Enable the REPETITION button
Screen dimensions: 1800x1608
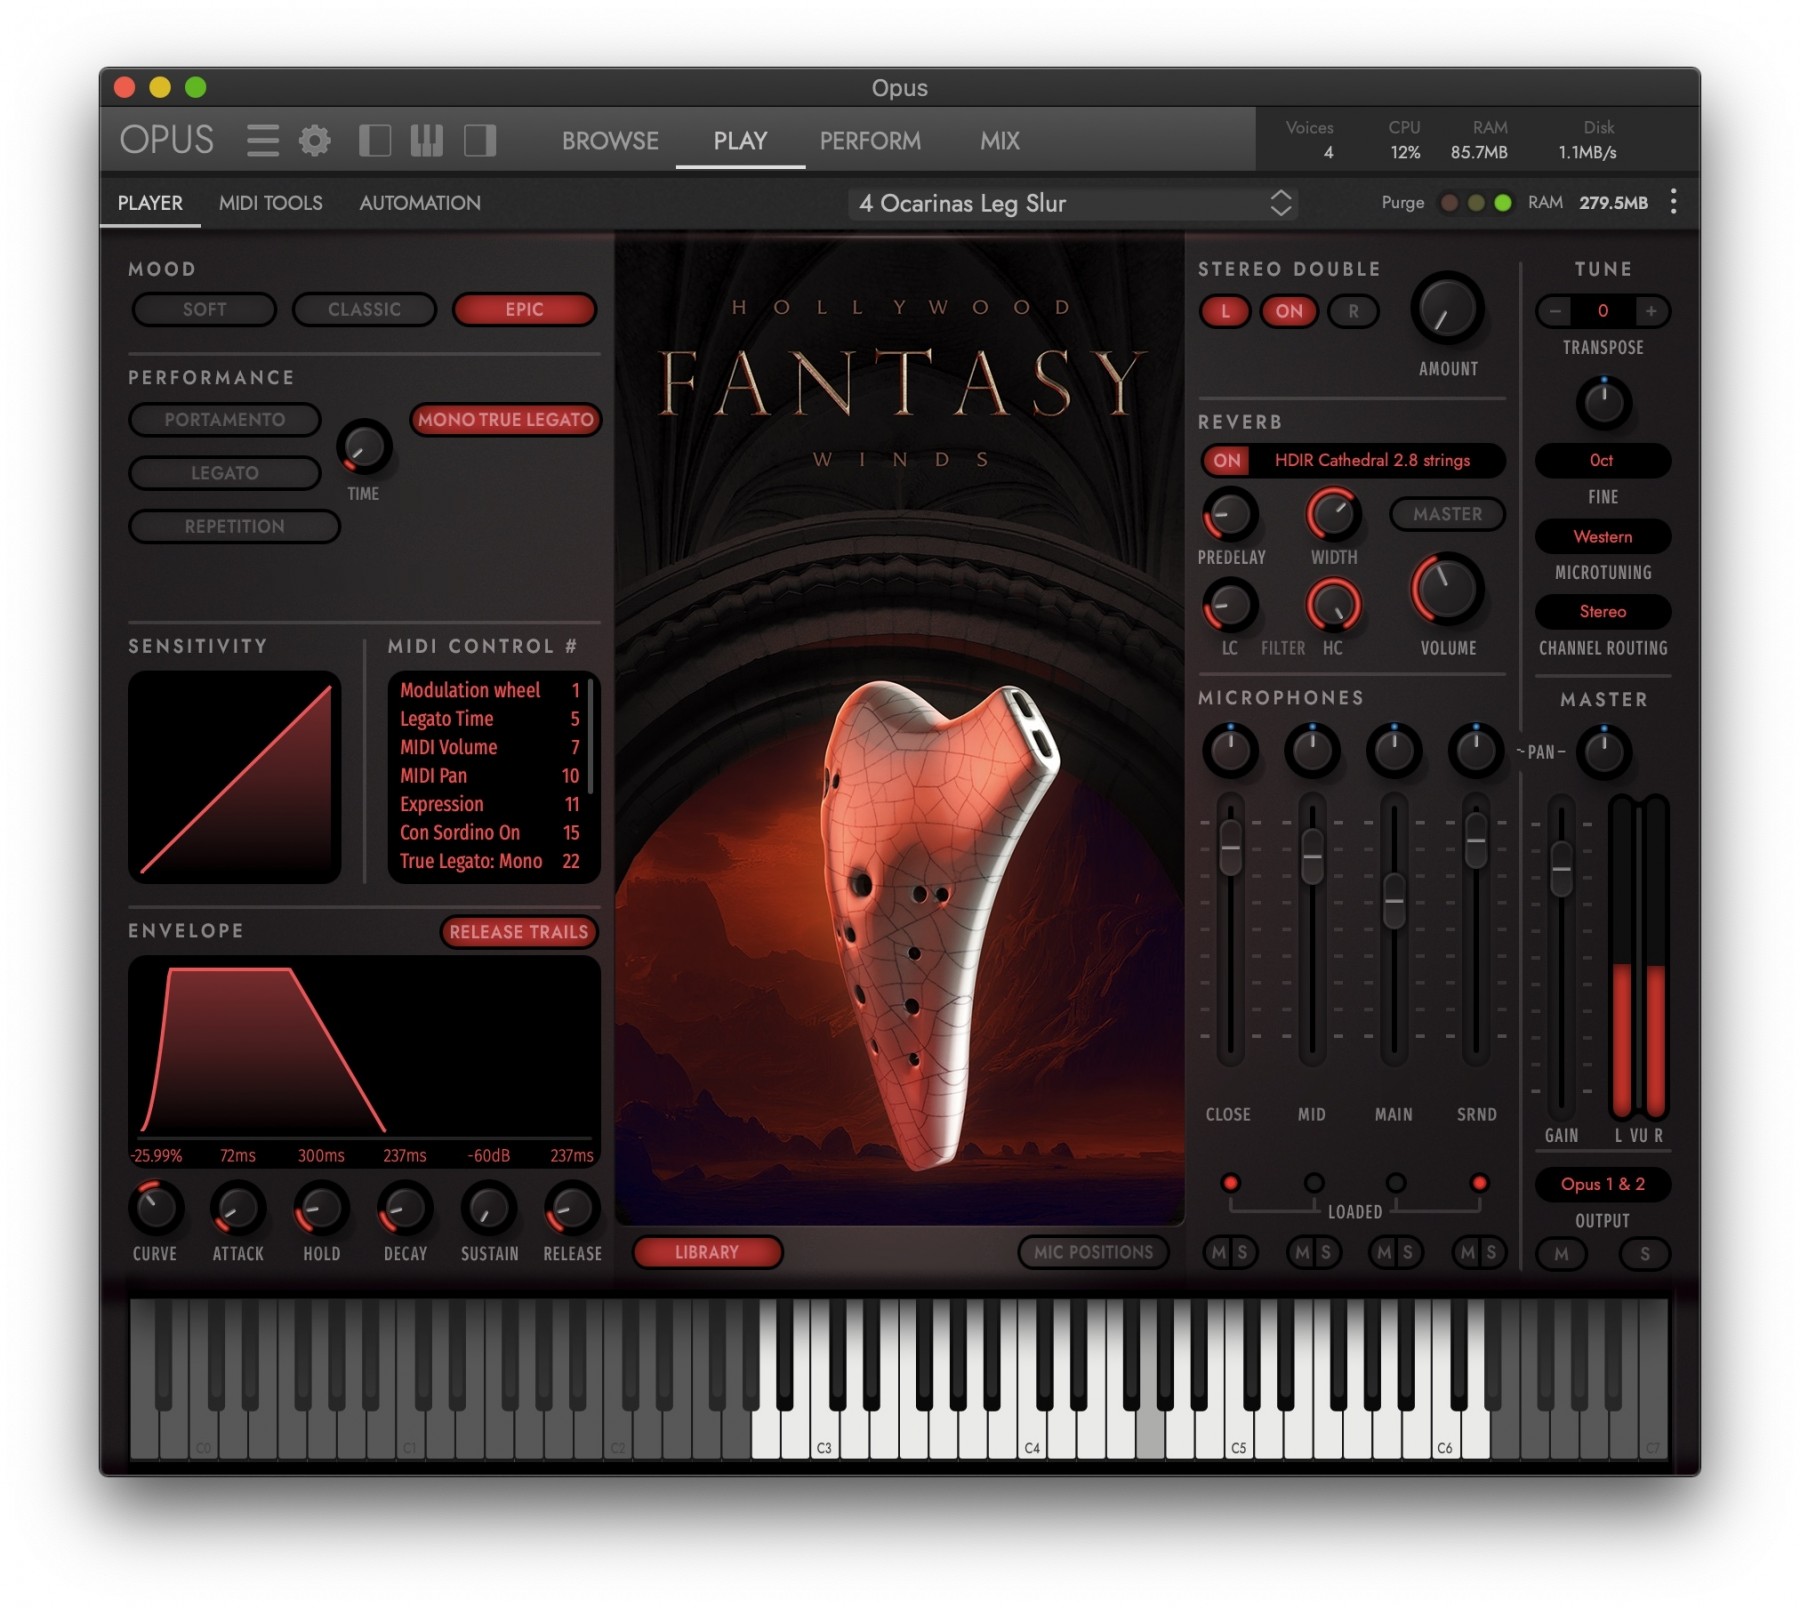234,527
